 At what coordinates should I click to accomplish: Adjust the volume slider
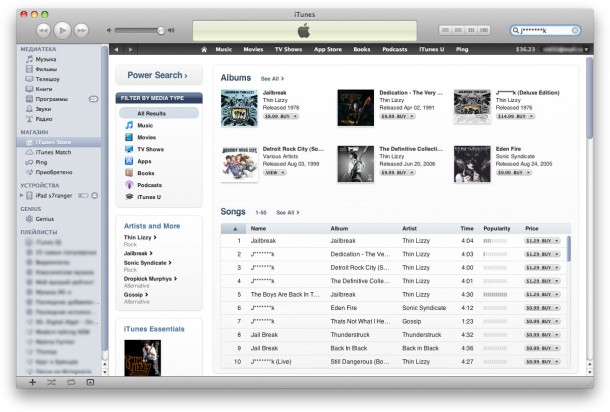pos(159,30)
